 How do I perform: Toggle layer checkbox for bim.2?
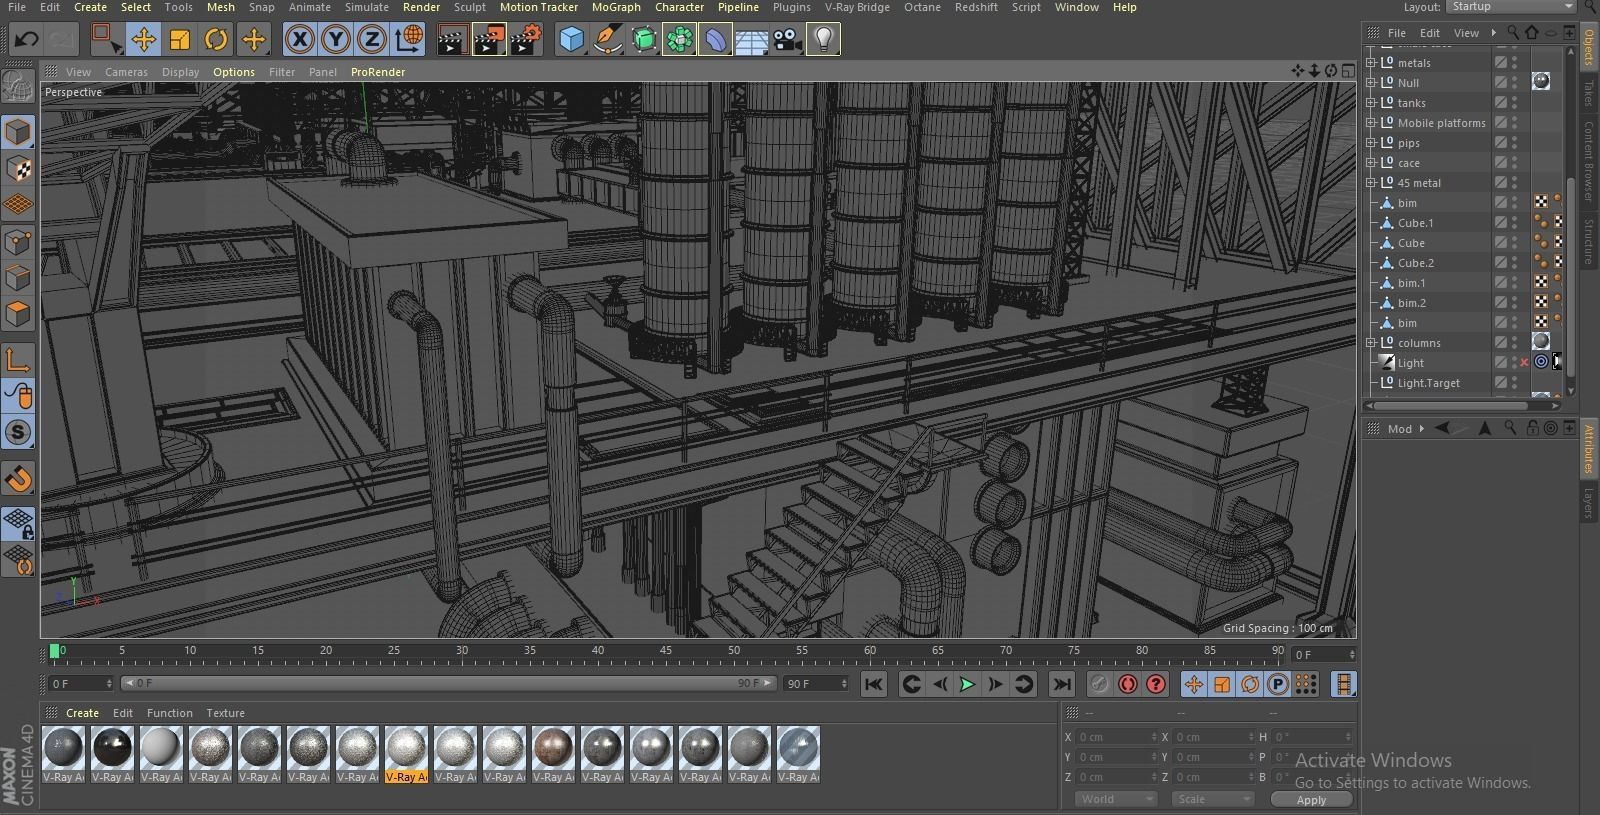pyautogui.click(x=1501, y=302)
